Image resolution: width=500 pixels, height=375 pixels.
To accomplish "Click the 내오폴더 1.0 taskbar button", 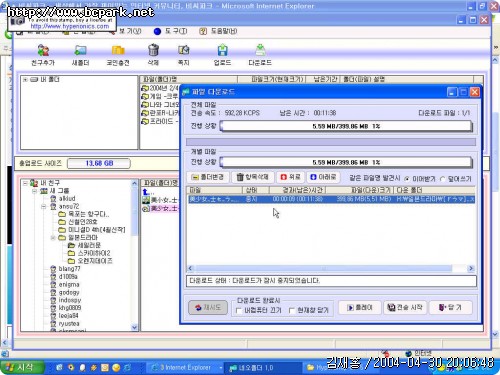I will 262,367.
